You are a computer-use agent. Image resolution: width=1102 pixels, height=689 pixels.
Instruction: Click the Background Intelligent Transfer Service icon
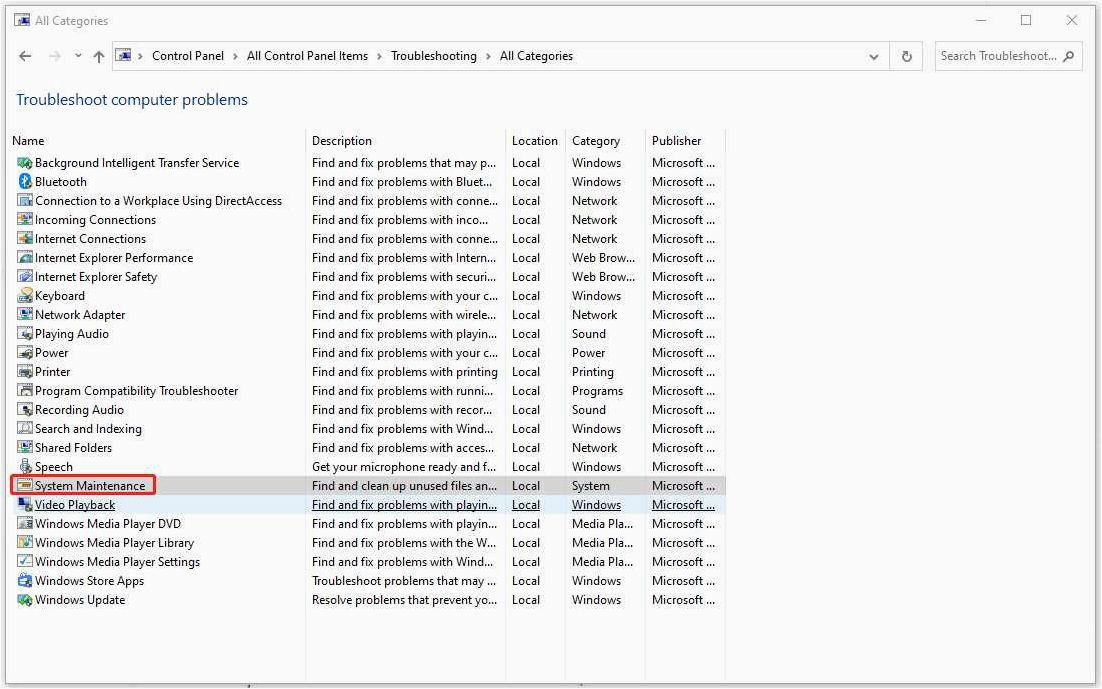pos(25,162)
